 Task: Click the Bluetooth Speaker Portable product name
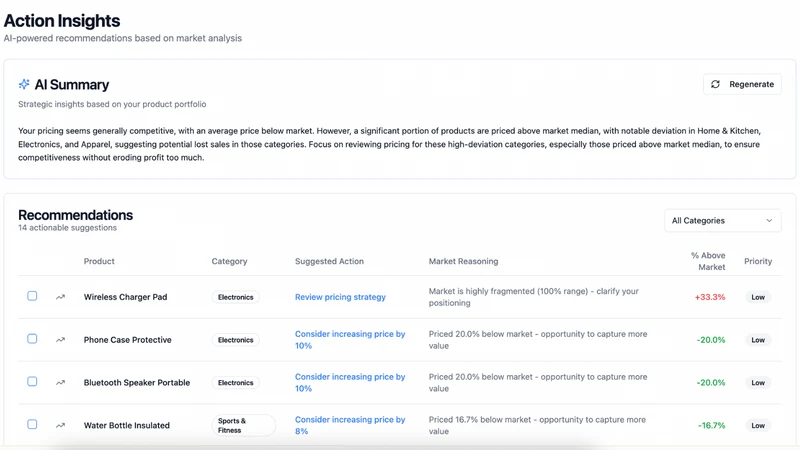pyautogui.click(x=137, y=383)
